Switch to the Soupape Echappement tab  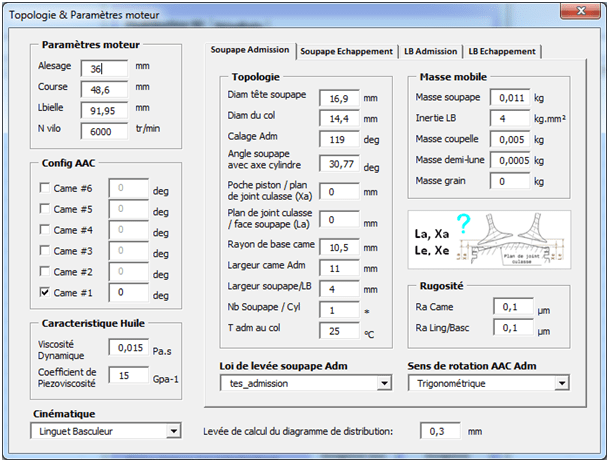coord(346,51)
